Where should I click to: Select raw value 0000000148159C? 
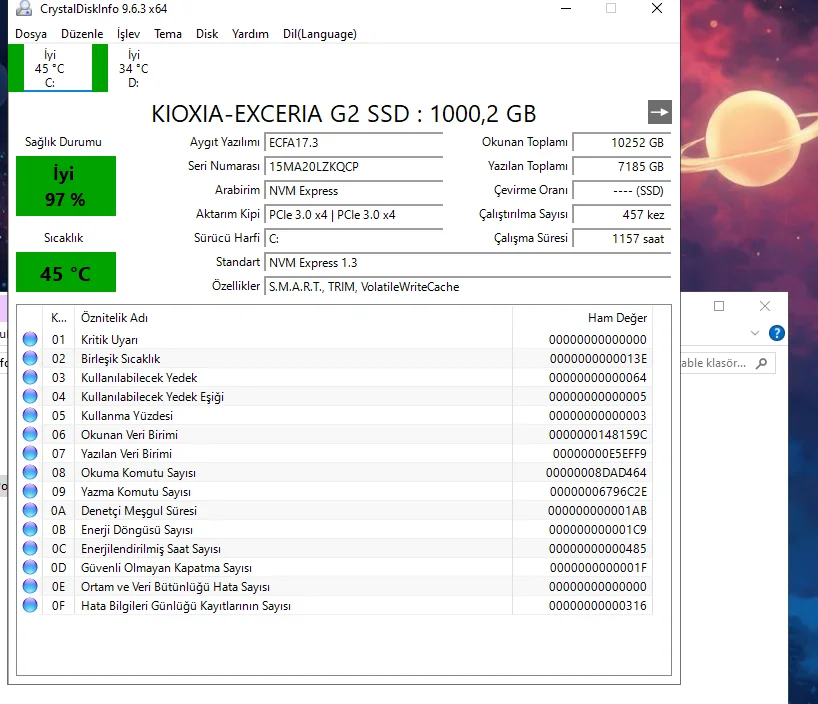598,435
